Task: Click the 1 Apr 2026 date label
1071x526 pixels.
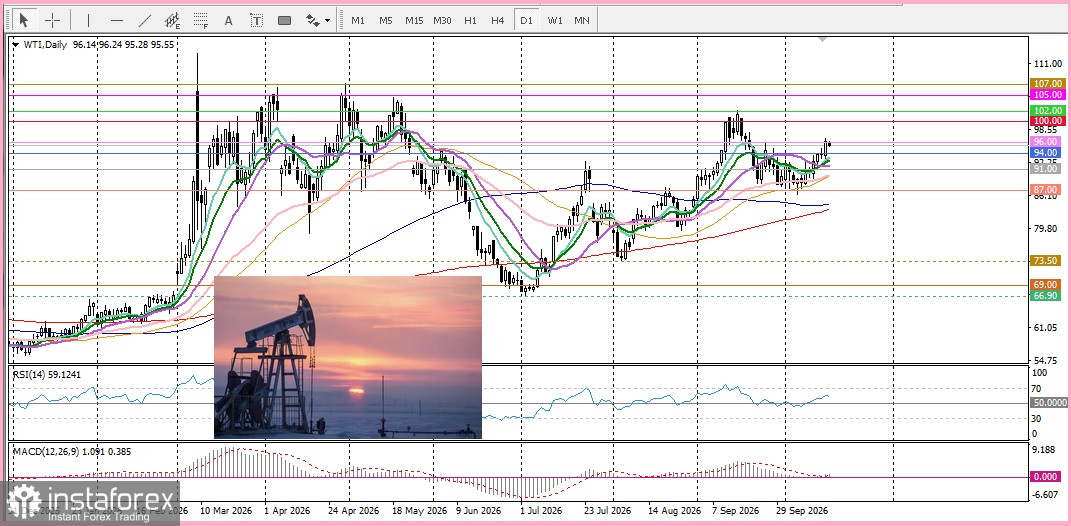Action: (287, 510)
